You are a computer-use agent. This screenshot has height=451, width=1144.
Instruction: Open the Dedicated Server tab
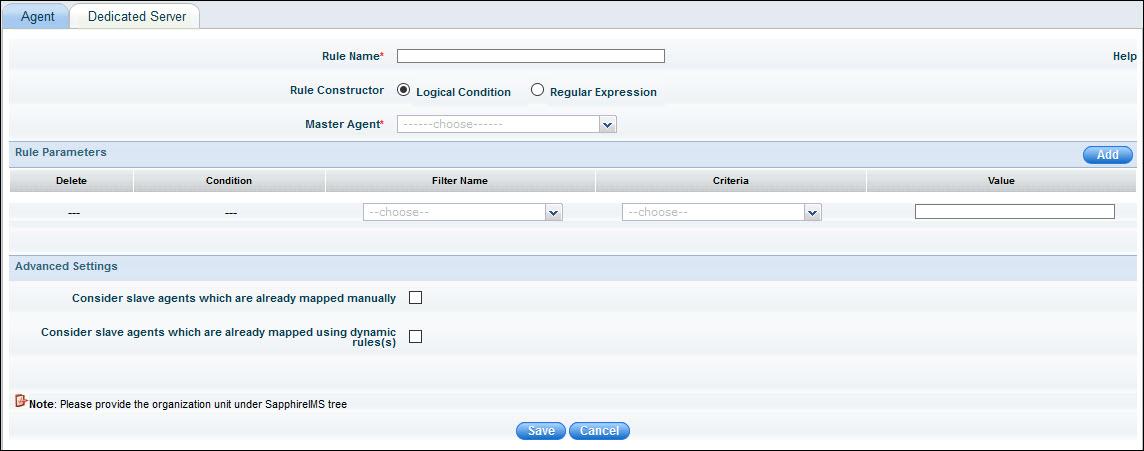coord(136,17)
